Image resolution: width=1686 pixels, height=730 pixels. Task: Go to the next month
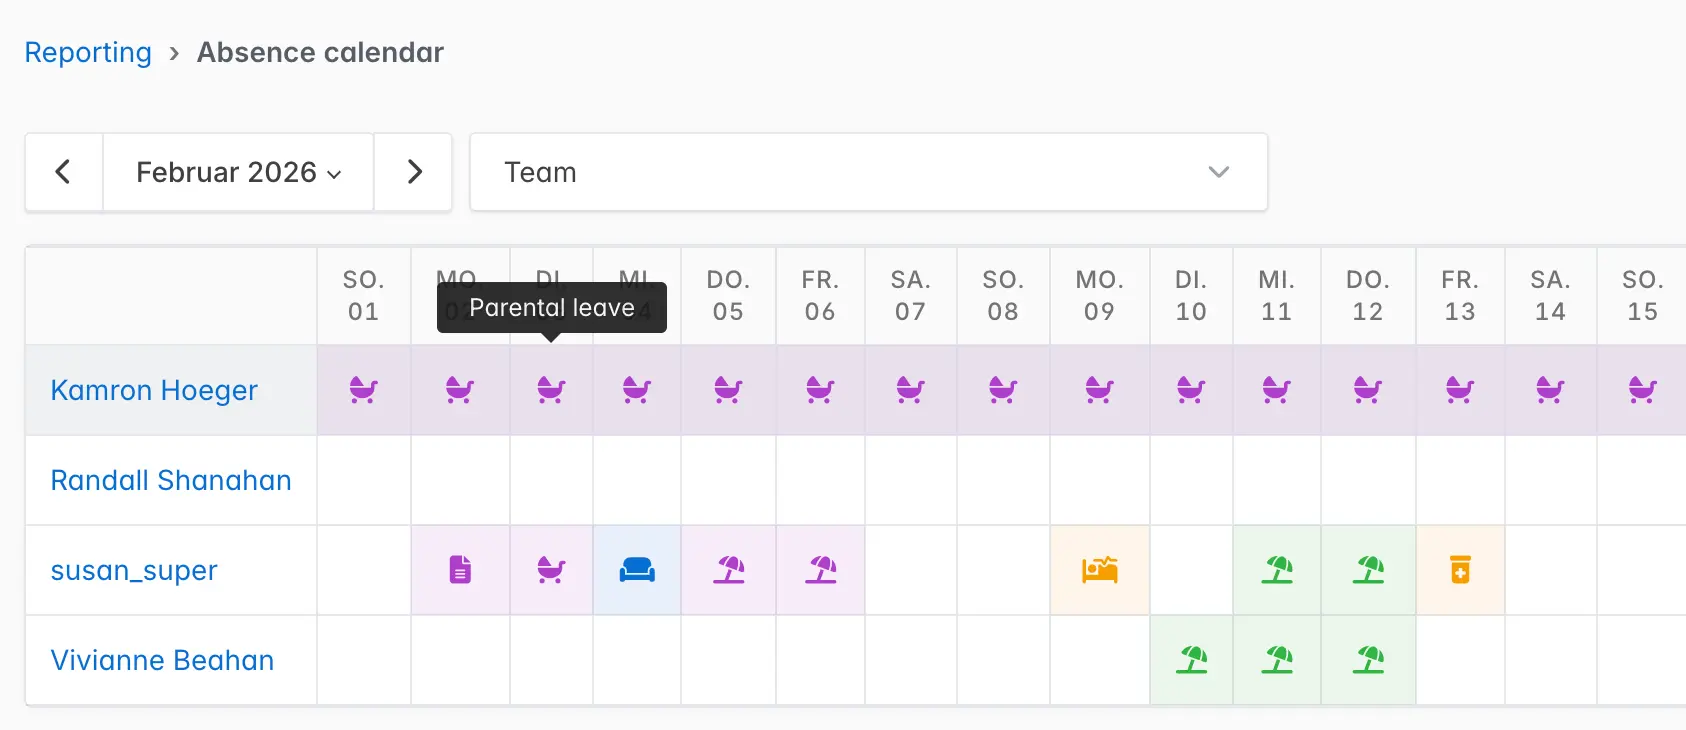tap(414, 172)
